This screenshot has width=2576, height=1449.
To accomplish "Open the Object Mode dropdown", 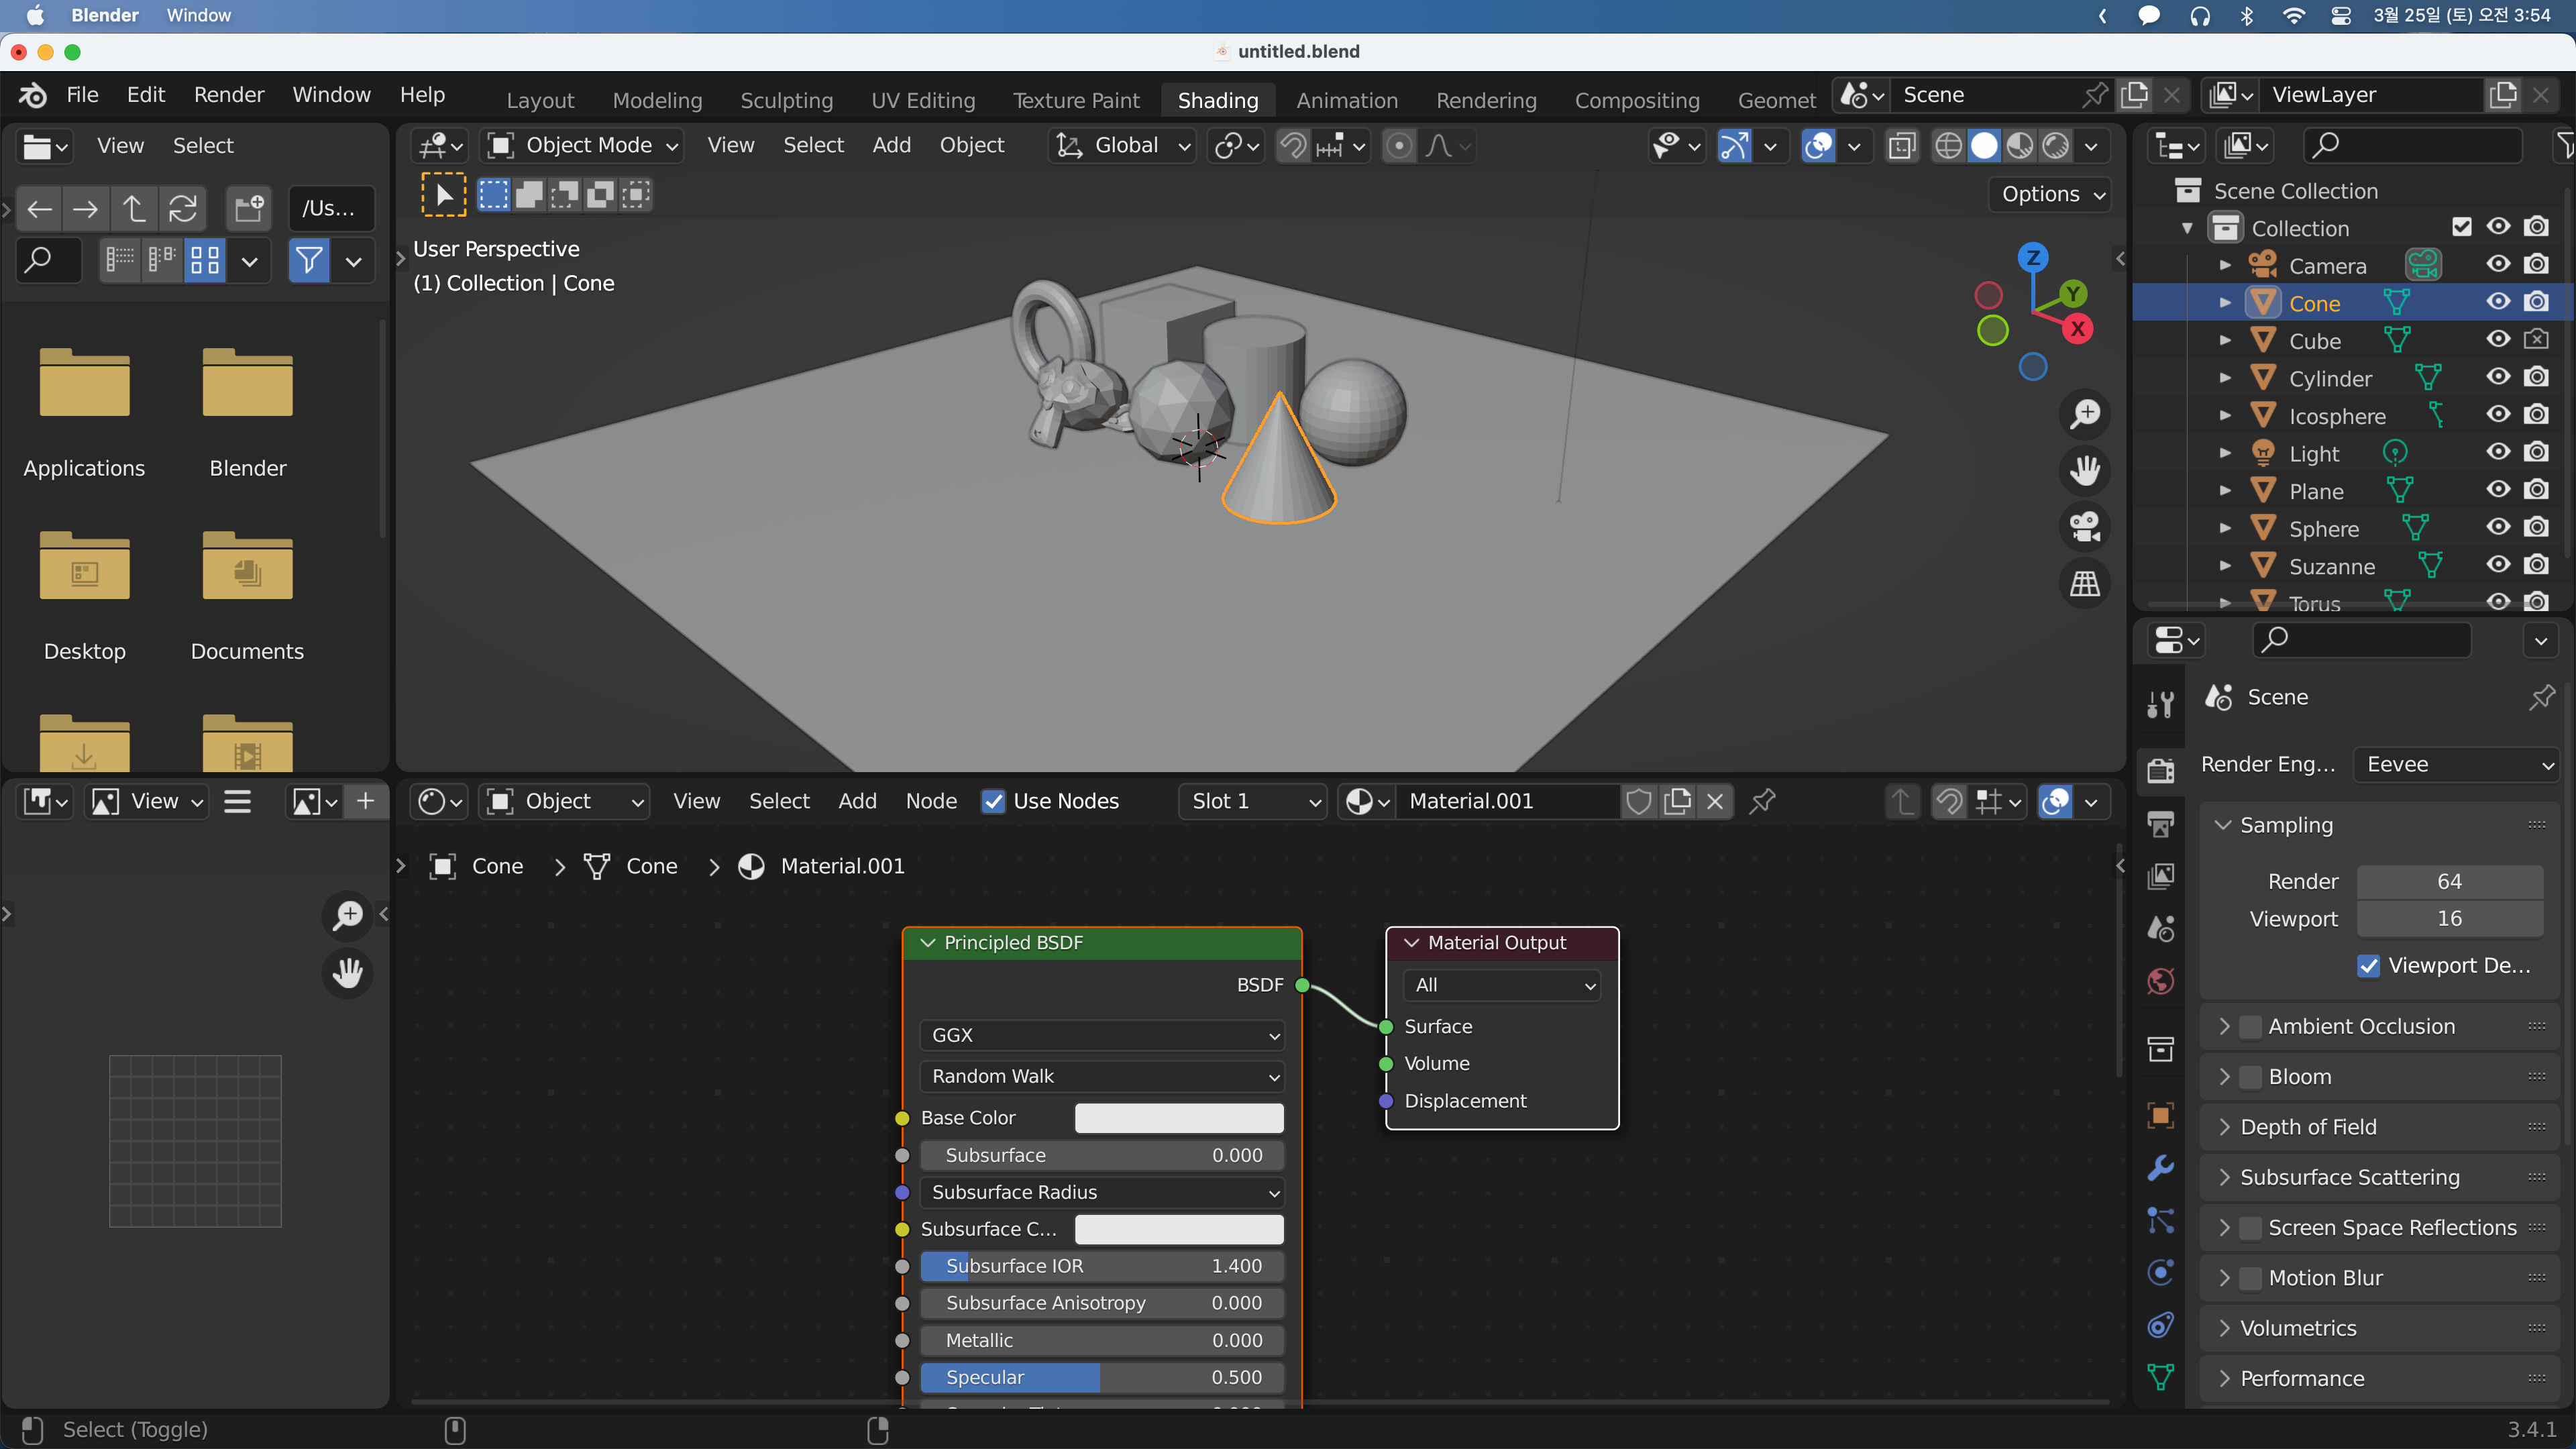I will click(582, 146).
